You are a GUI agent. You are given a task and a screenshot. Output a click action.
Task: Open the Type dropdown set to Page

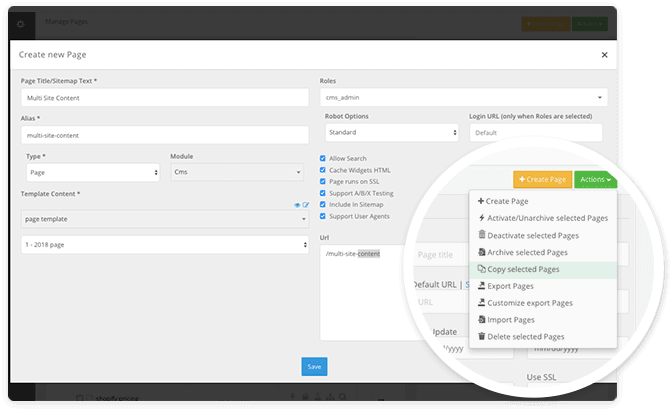(93, 173)
